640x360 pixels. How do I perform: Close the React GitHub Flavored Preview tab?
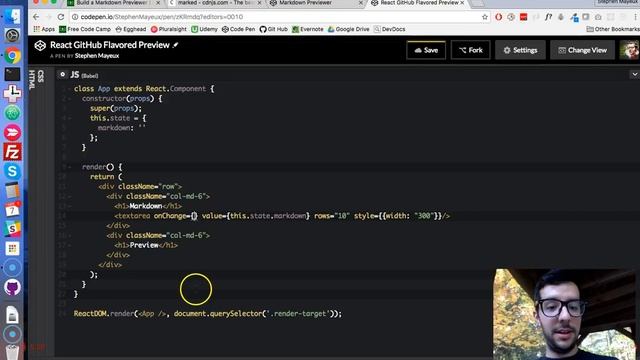[x=462, y=3]
